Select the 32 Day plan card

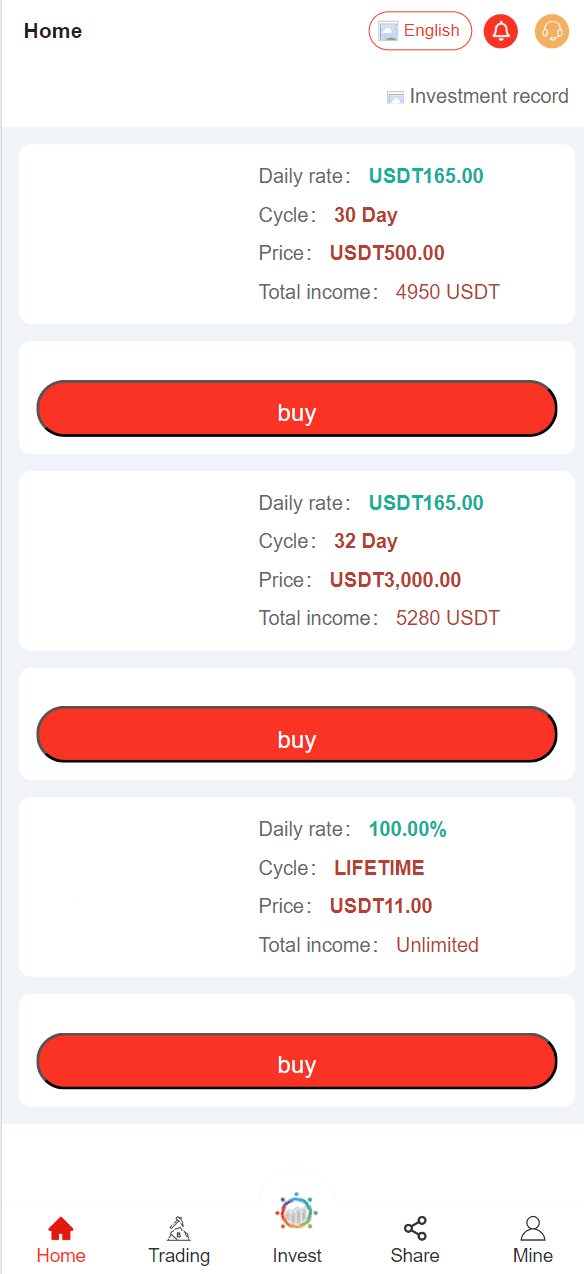[297, 560]
